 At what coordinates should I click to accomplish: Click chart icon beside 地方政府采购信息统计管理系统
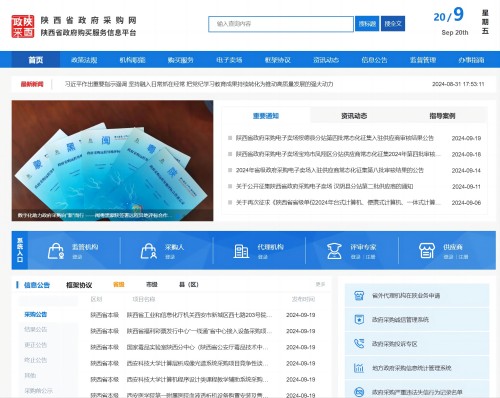click(359, 368)
